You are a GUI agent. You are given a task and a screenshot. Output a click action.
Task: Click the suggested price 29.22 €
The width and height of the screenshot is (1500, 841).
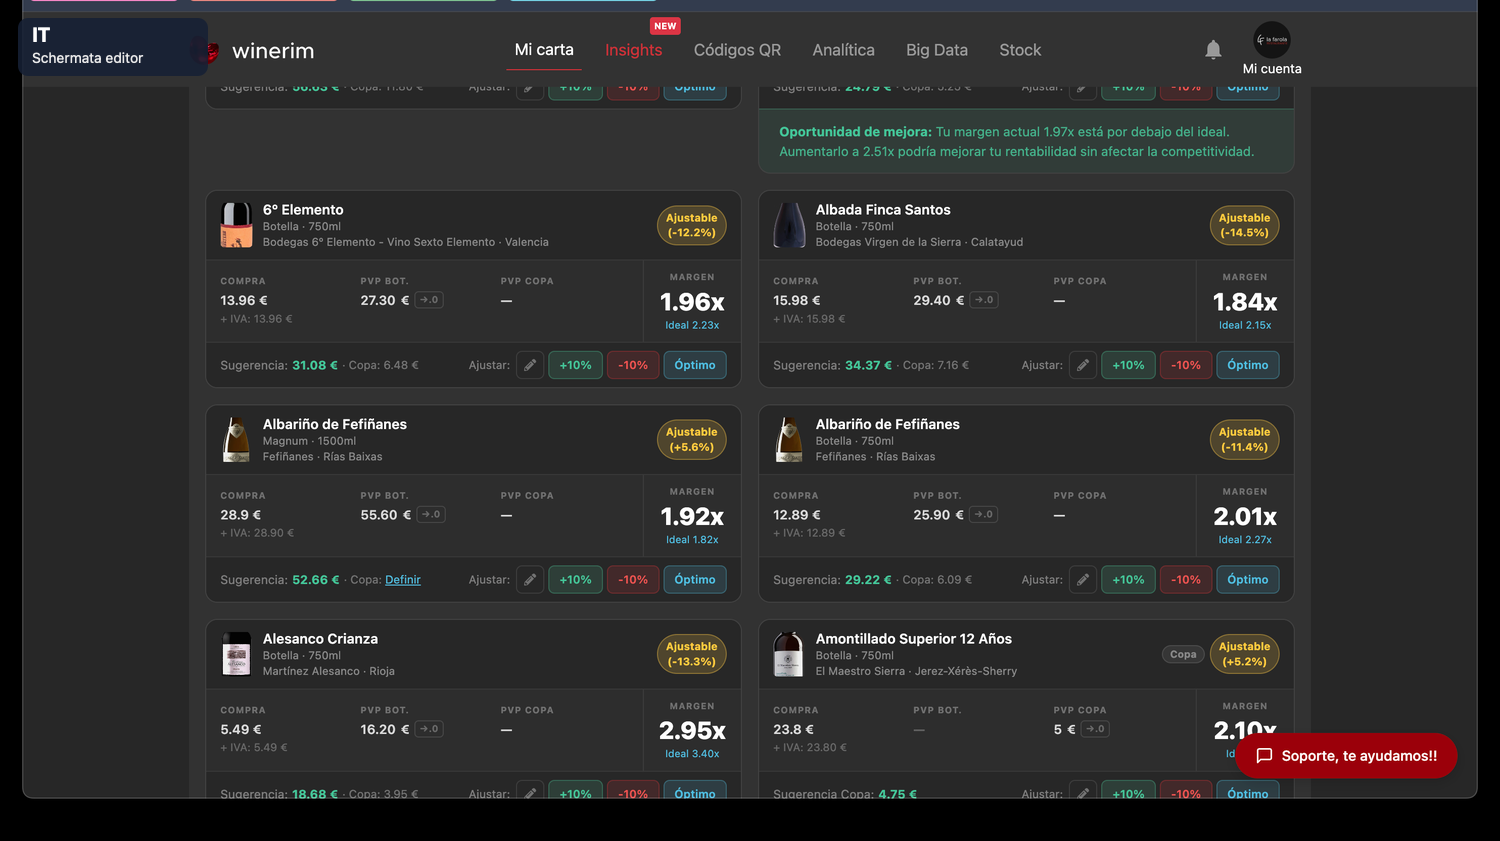point(868,580)
